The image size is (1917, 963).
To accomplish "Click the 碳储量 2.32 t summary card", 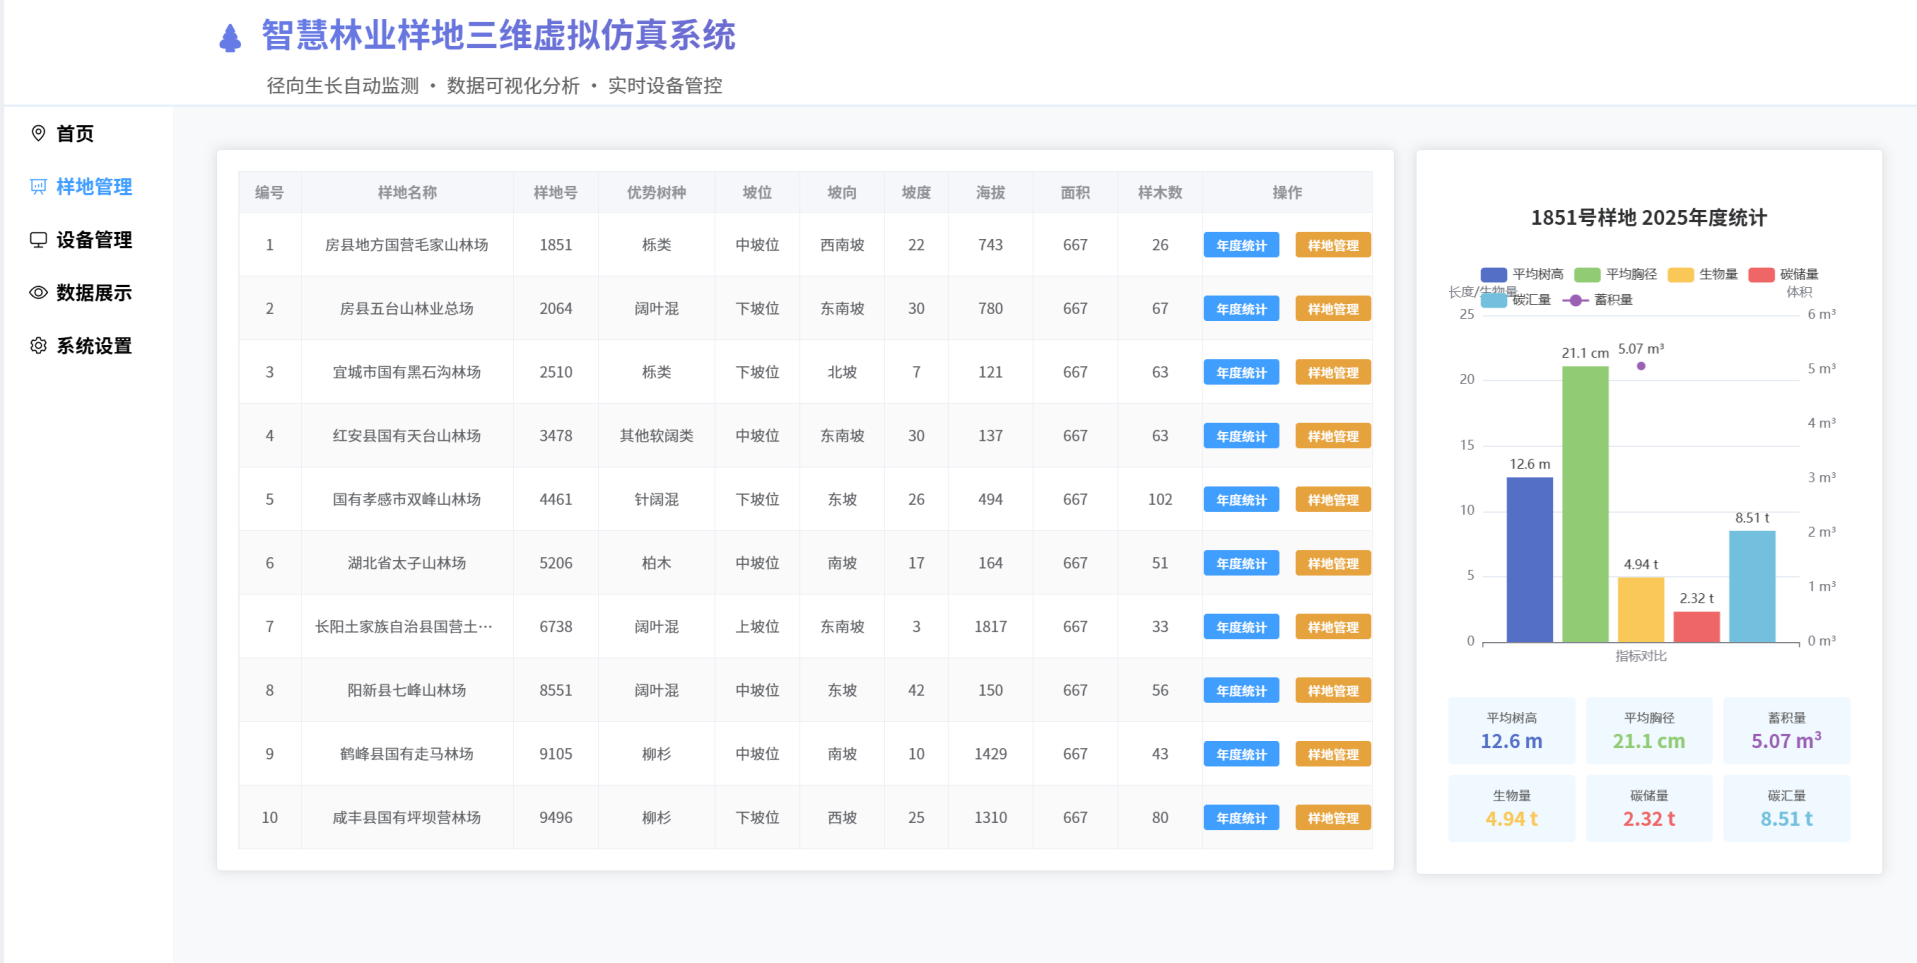I will click(1649, 808).
